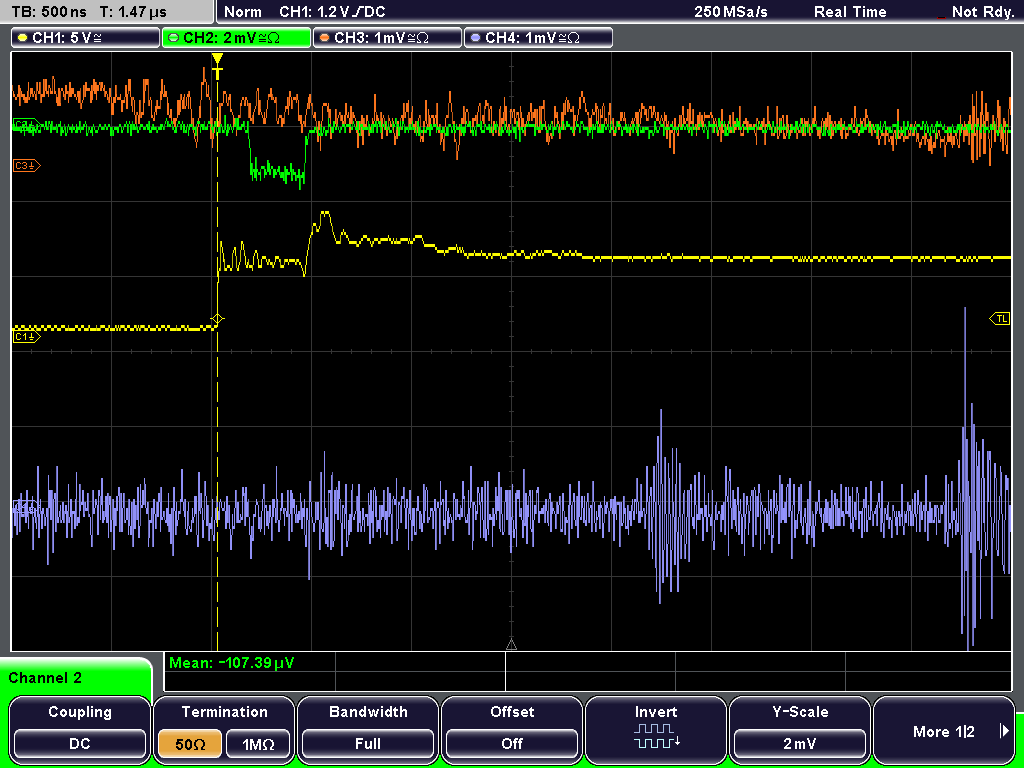Click the CH1: 1.2 V trigger level readout

point(332,12)
